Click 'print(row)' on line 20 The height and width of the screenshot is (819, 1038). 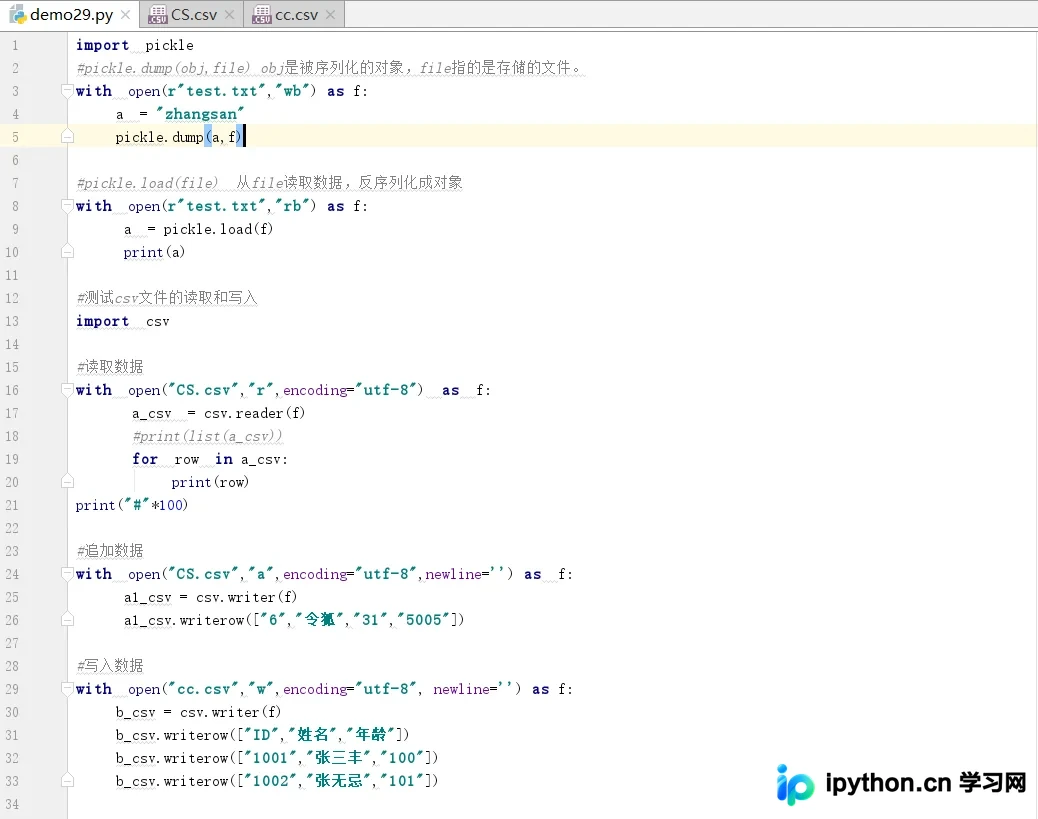tap(210, 482)
